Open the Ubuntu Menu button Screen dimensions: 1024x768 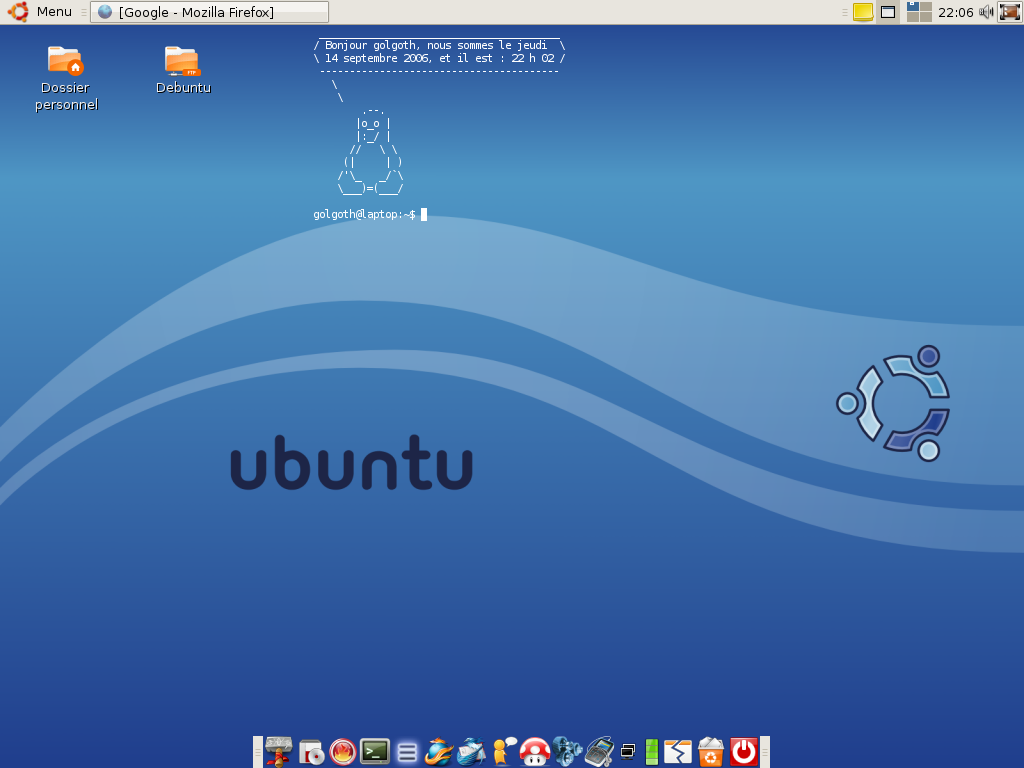tap(39, 12)
